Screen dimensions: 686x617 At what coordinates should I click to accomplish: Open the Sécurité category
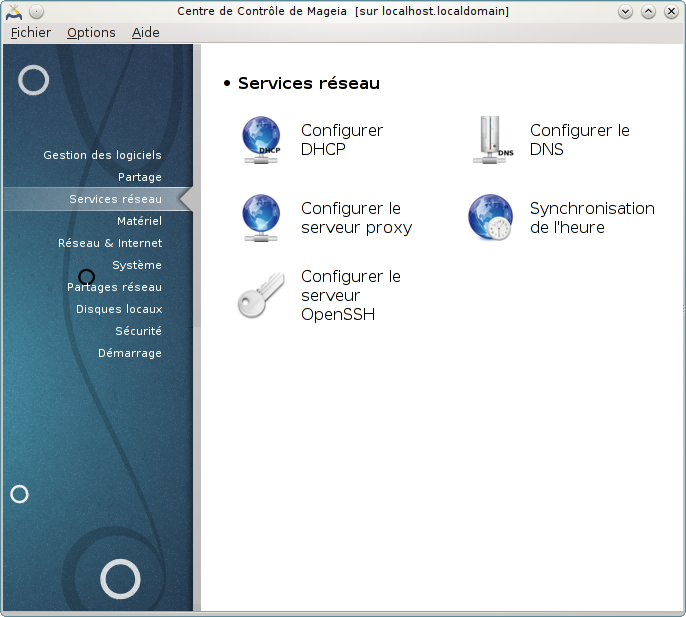[x=138, y=331]
